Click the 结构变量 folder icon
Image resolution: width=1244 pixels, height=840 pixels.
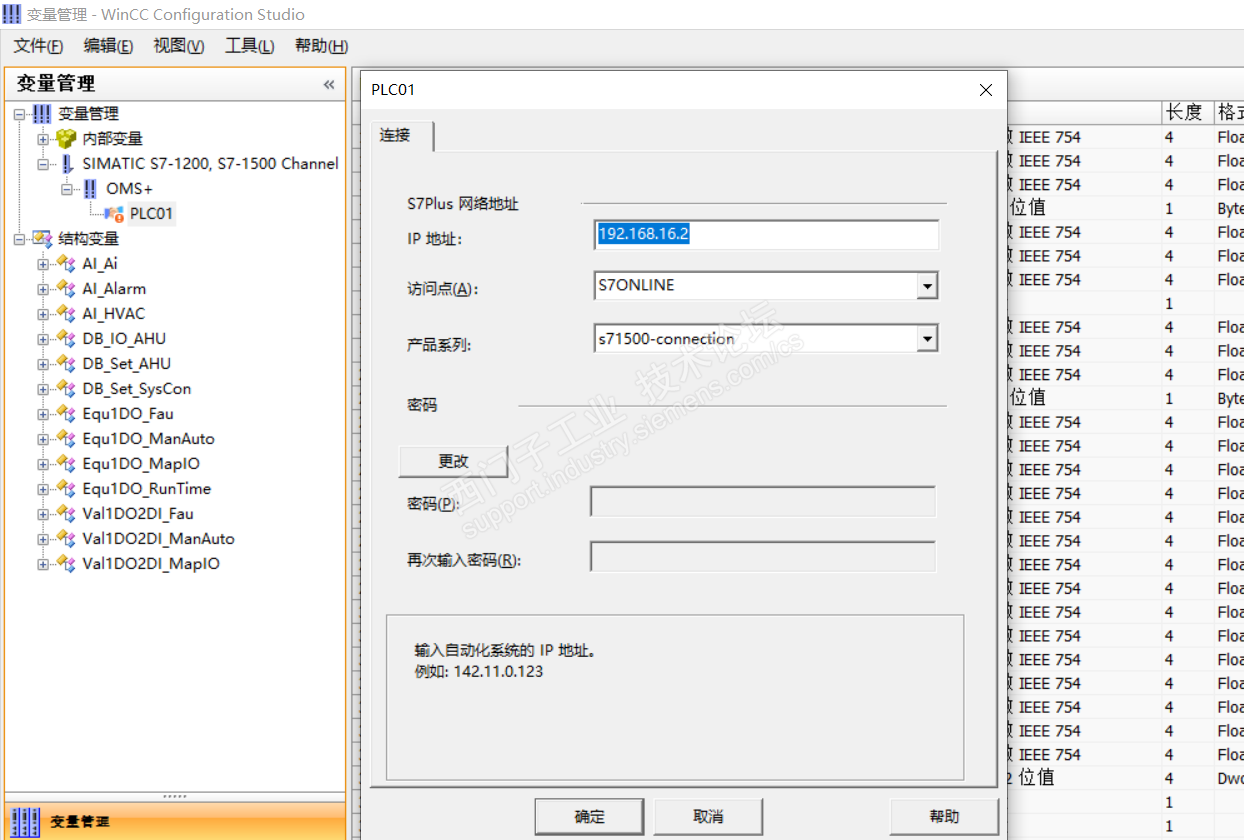(42, 239)
